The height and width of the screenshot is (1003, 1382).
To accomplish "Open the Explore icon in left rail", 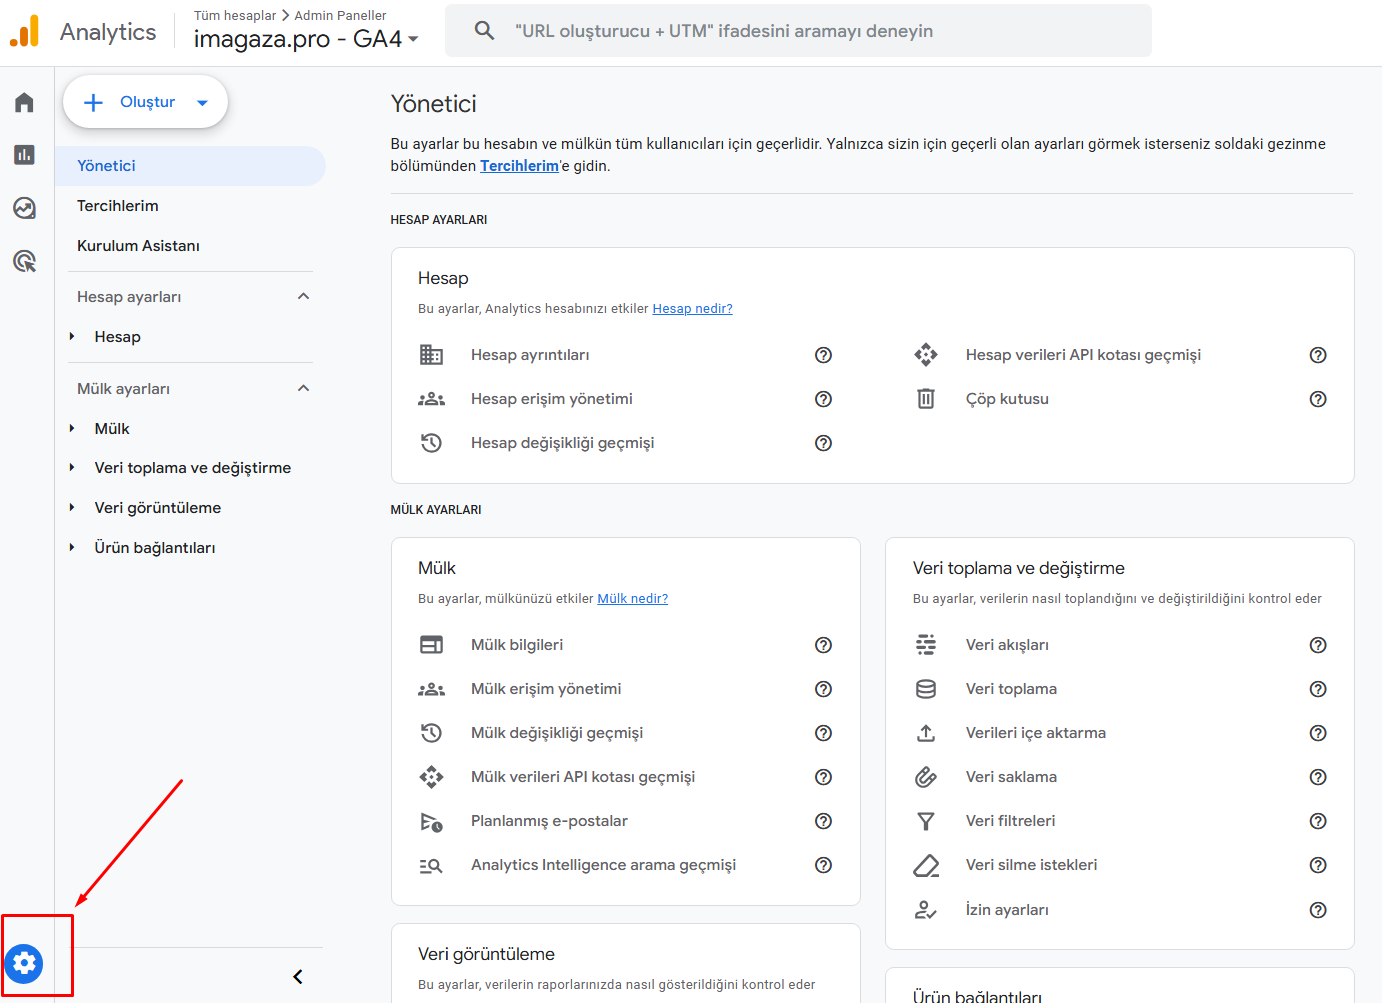I will [x=25, y=208].
